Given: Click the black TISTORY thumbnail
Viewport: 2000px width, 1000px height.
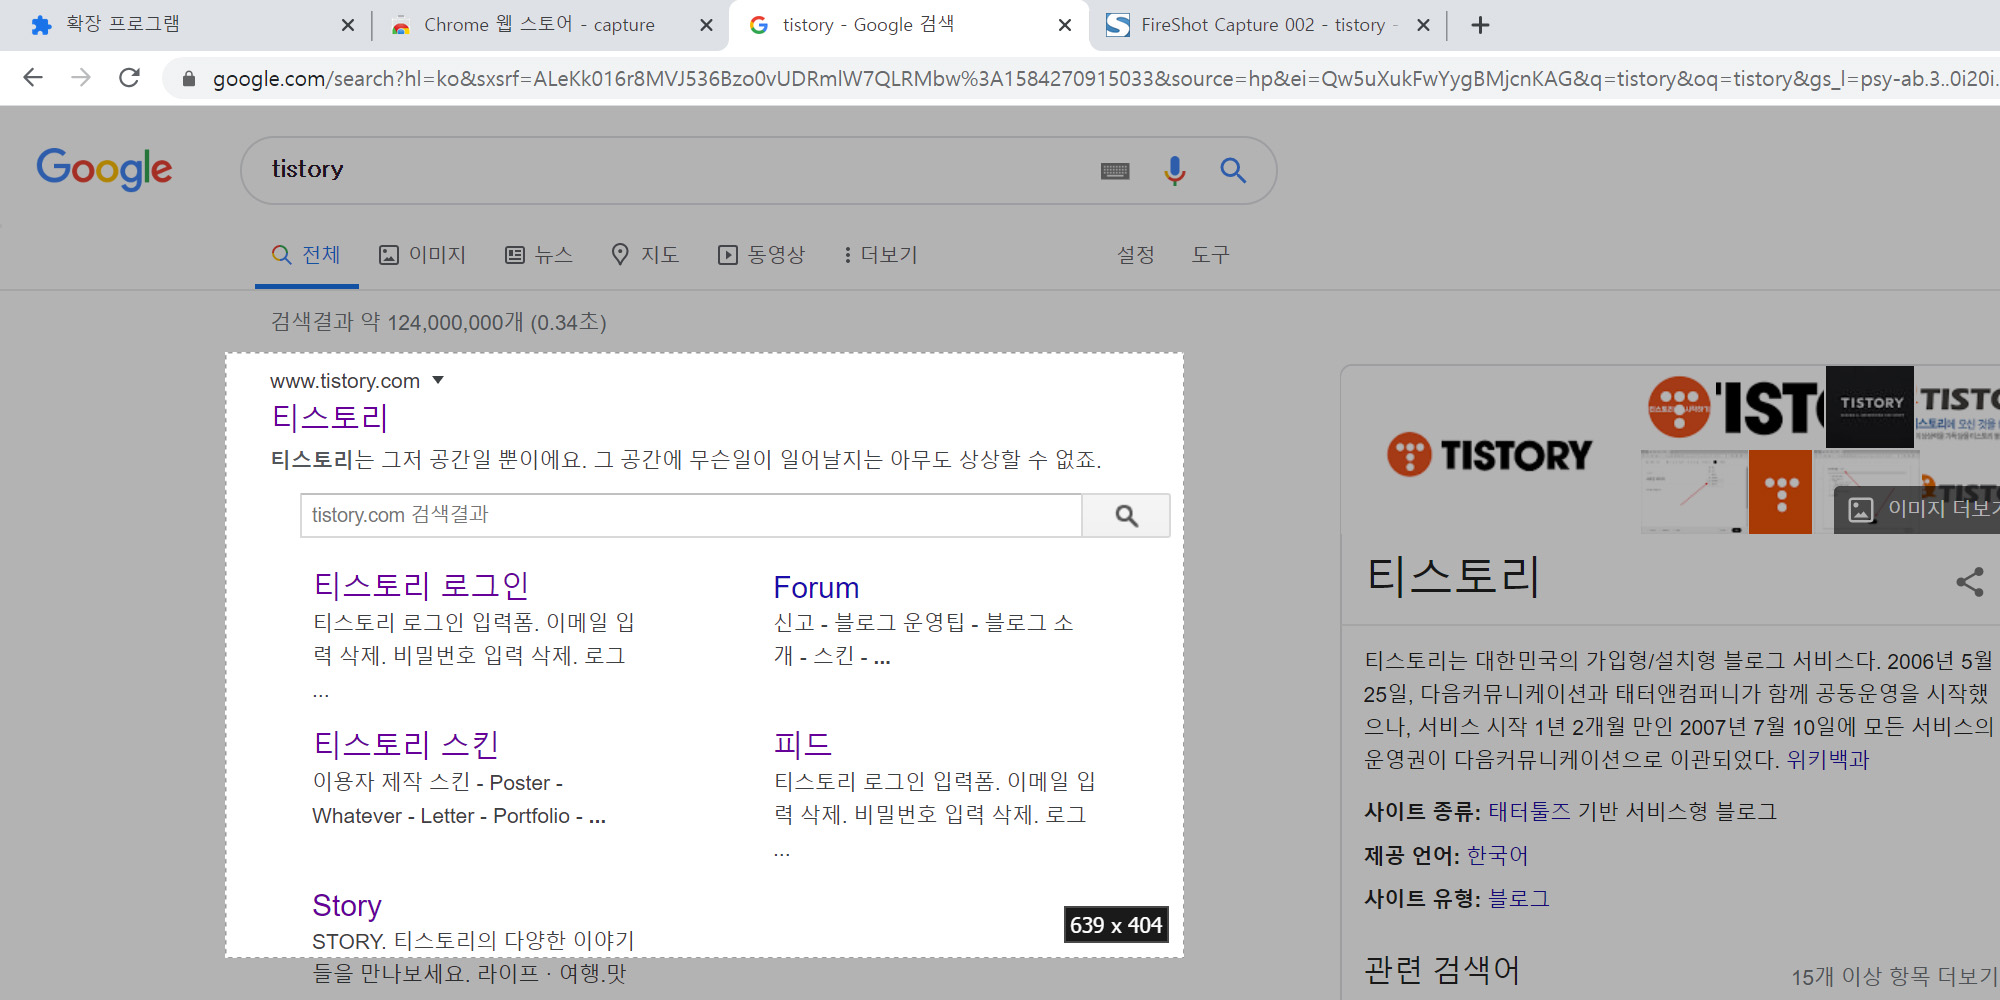Looking at the screenshot, I should [1869, 406].
